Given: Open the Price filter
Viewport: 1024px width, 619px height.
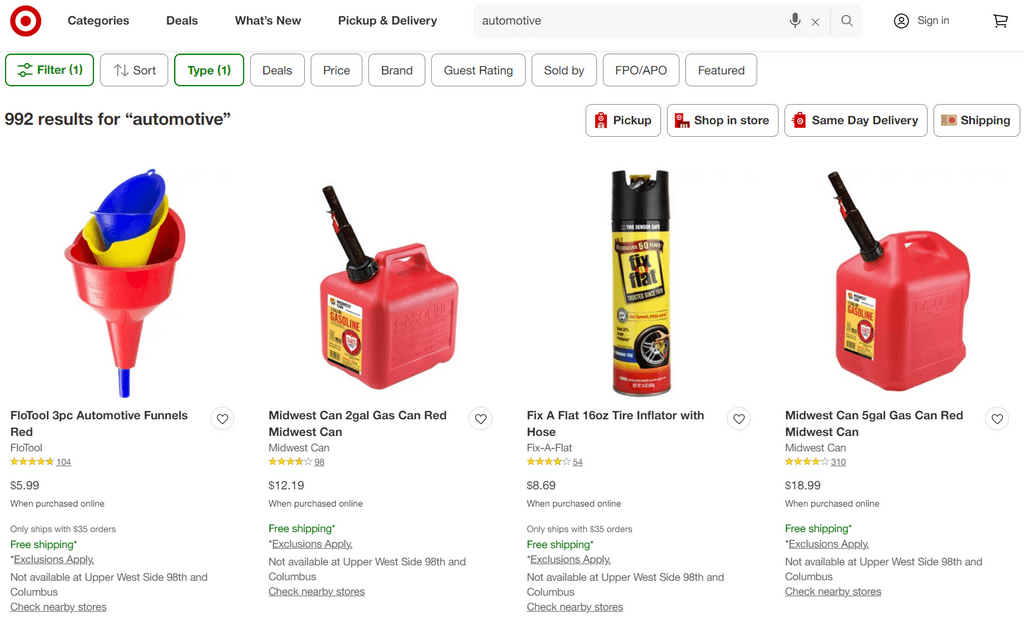Looking at the screenshot, I should click(x=336, y=70).
